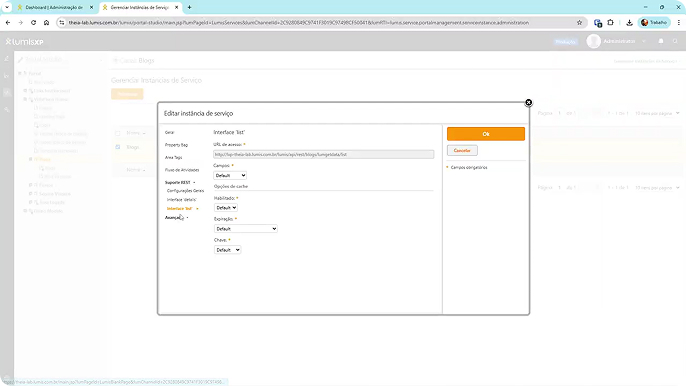Screen dimensions: 686x386
Task: Open the Chrome three-dot menu
Action: 679,22
